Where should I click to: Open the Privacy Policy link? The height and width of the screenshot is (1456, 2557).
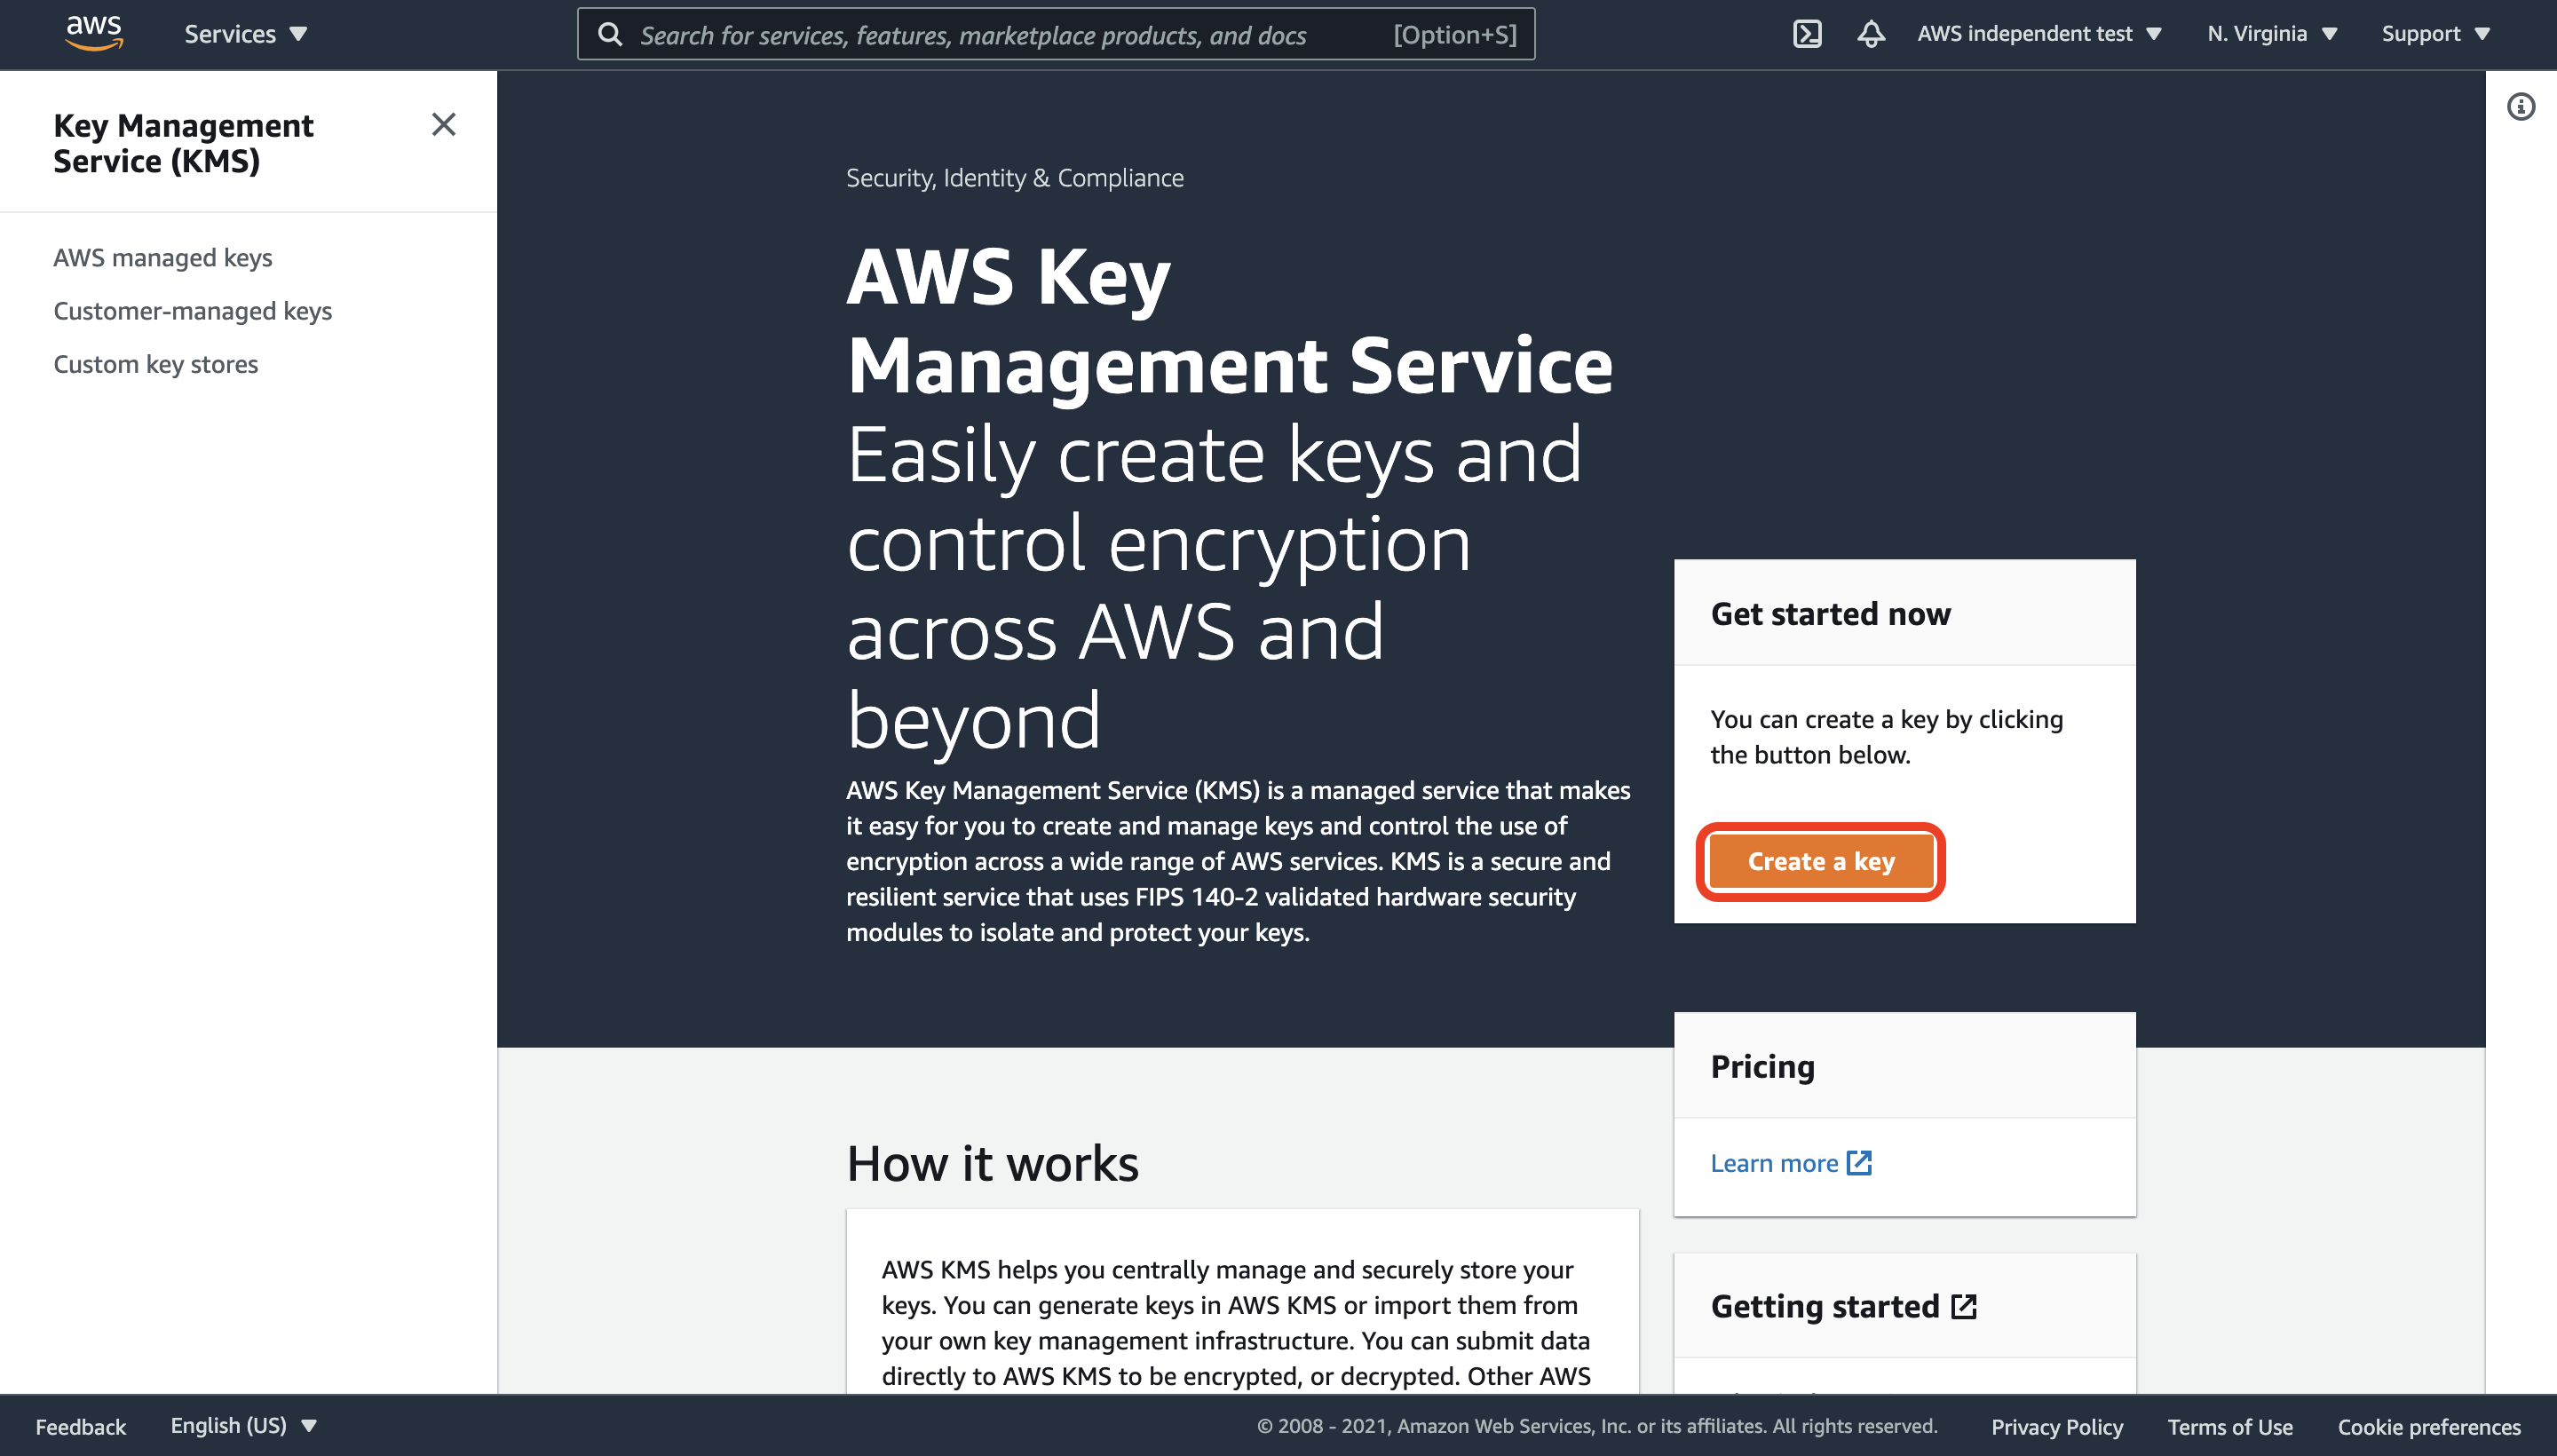click(2058, 1426)
